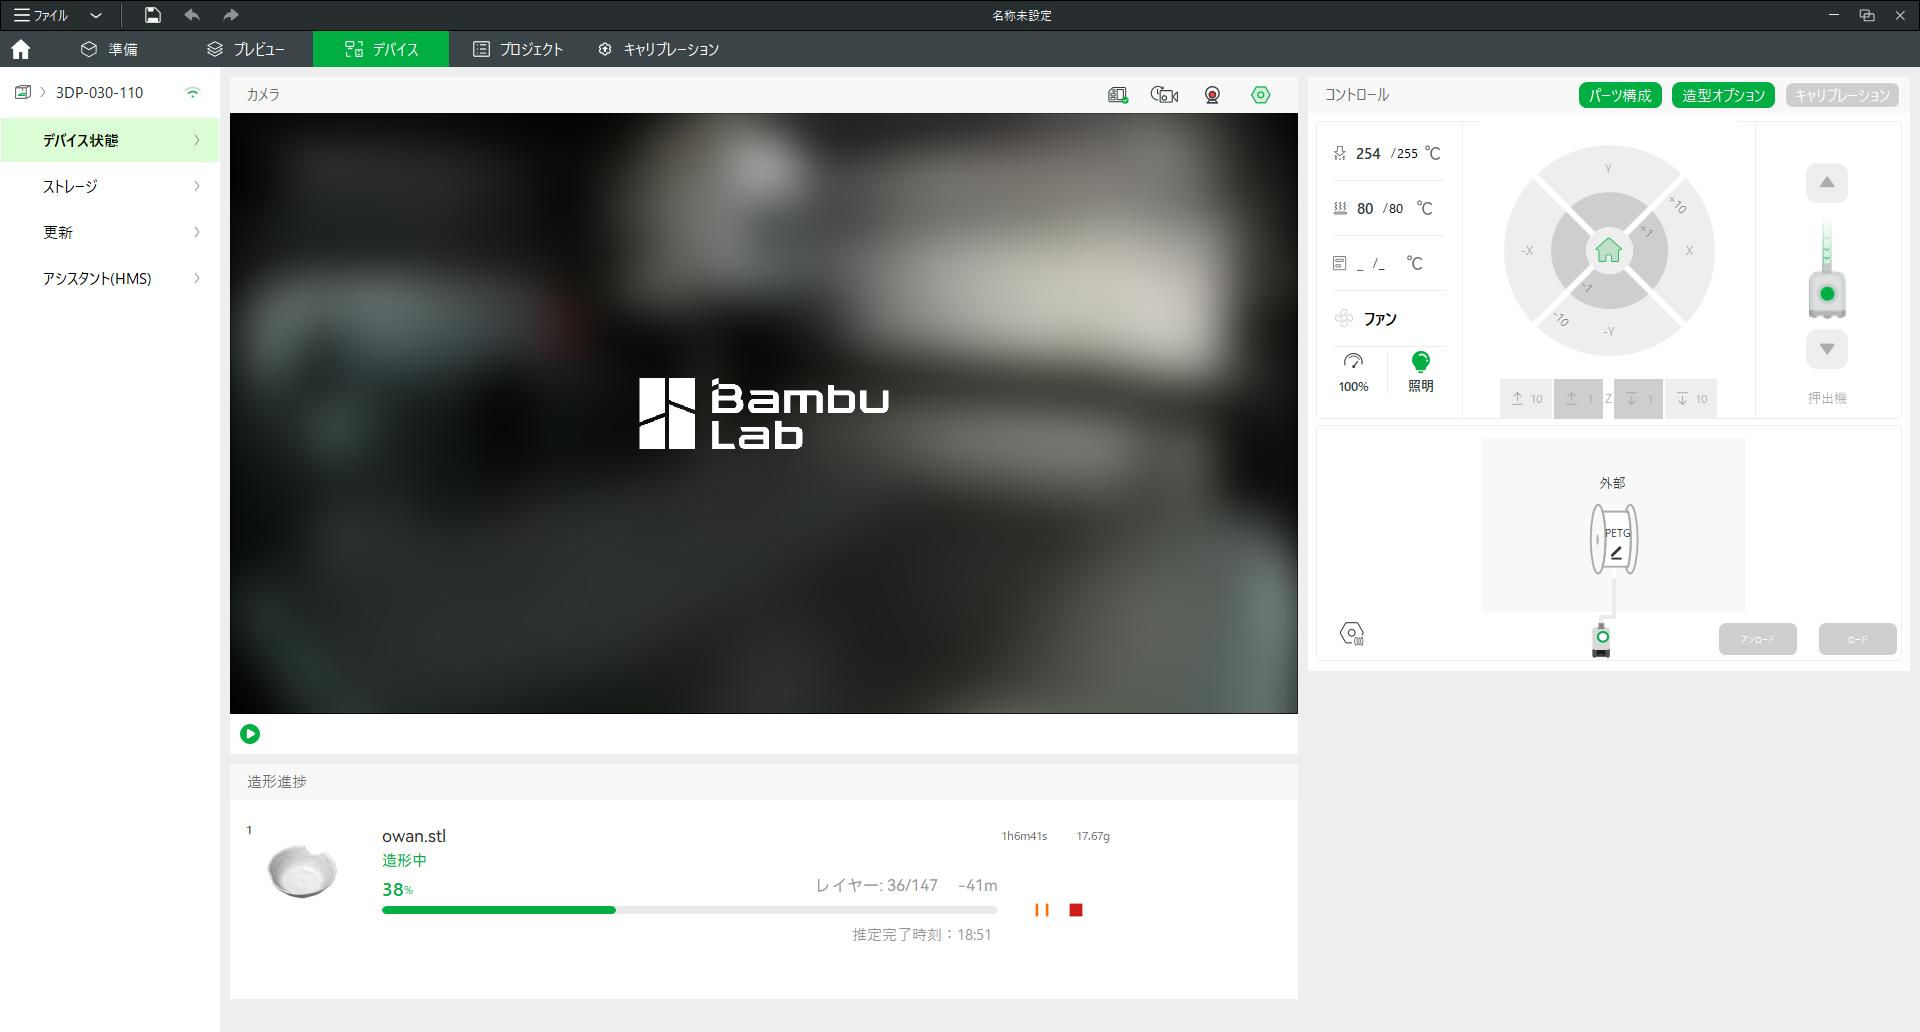Screen dimensions: 1920x1032
Task: Click the AMS settings icon below filament panel
Action: pyautogui.click(x=1351, y=634)
